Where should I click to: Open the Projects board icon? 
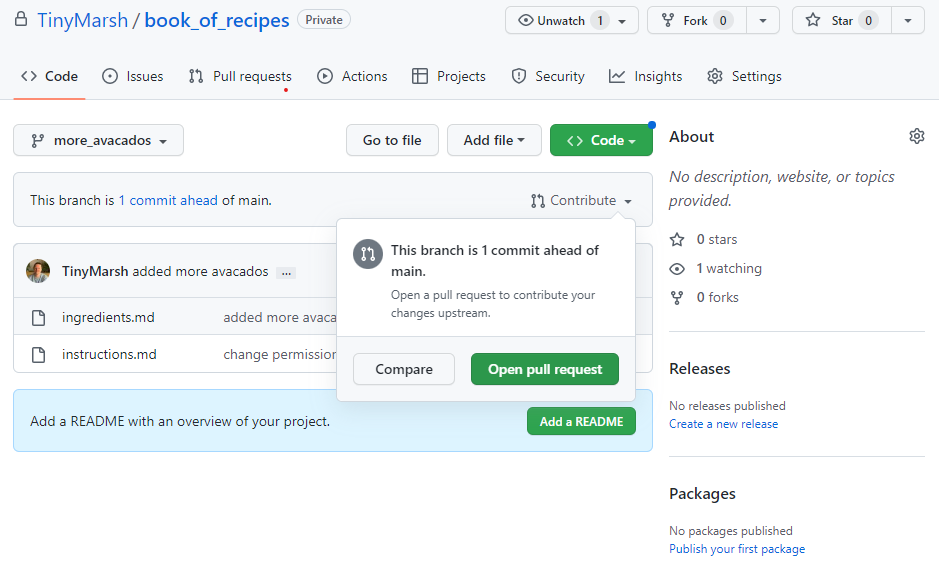(421, 75)
